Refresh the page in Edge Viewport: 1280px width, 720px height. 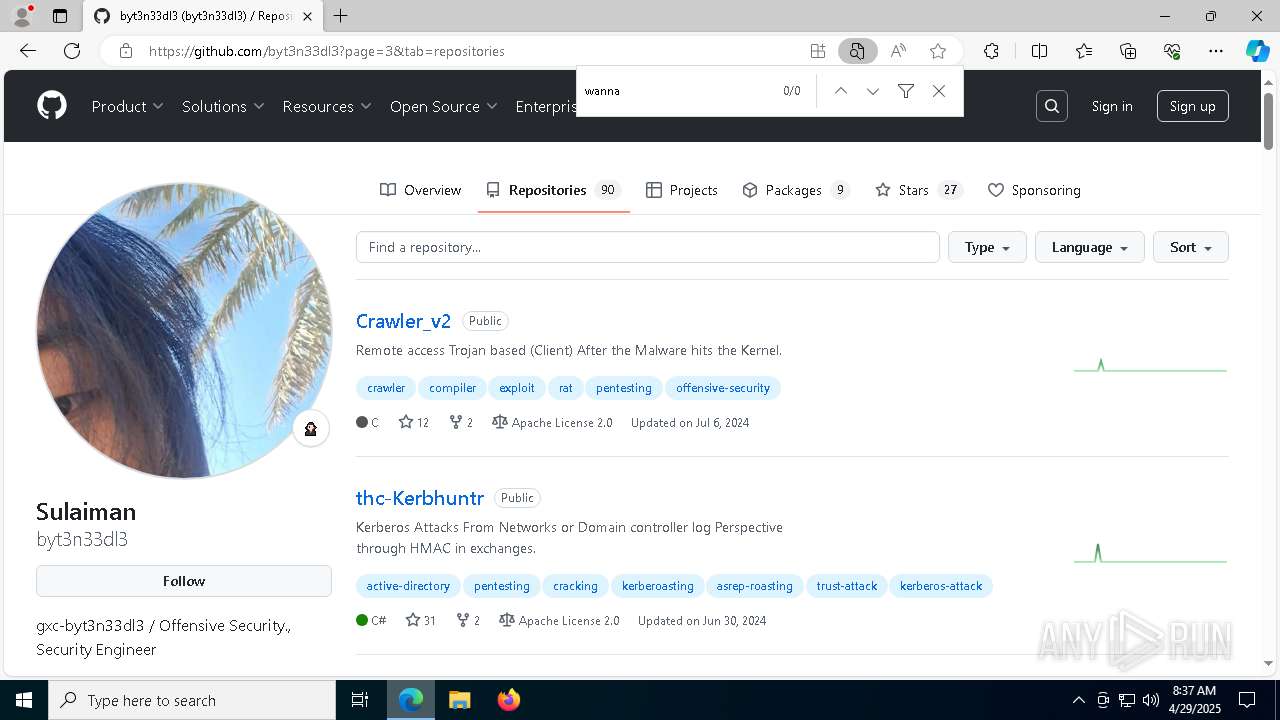(72, 51)
